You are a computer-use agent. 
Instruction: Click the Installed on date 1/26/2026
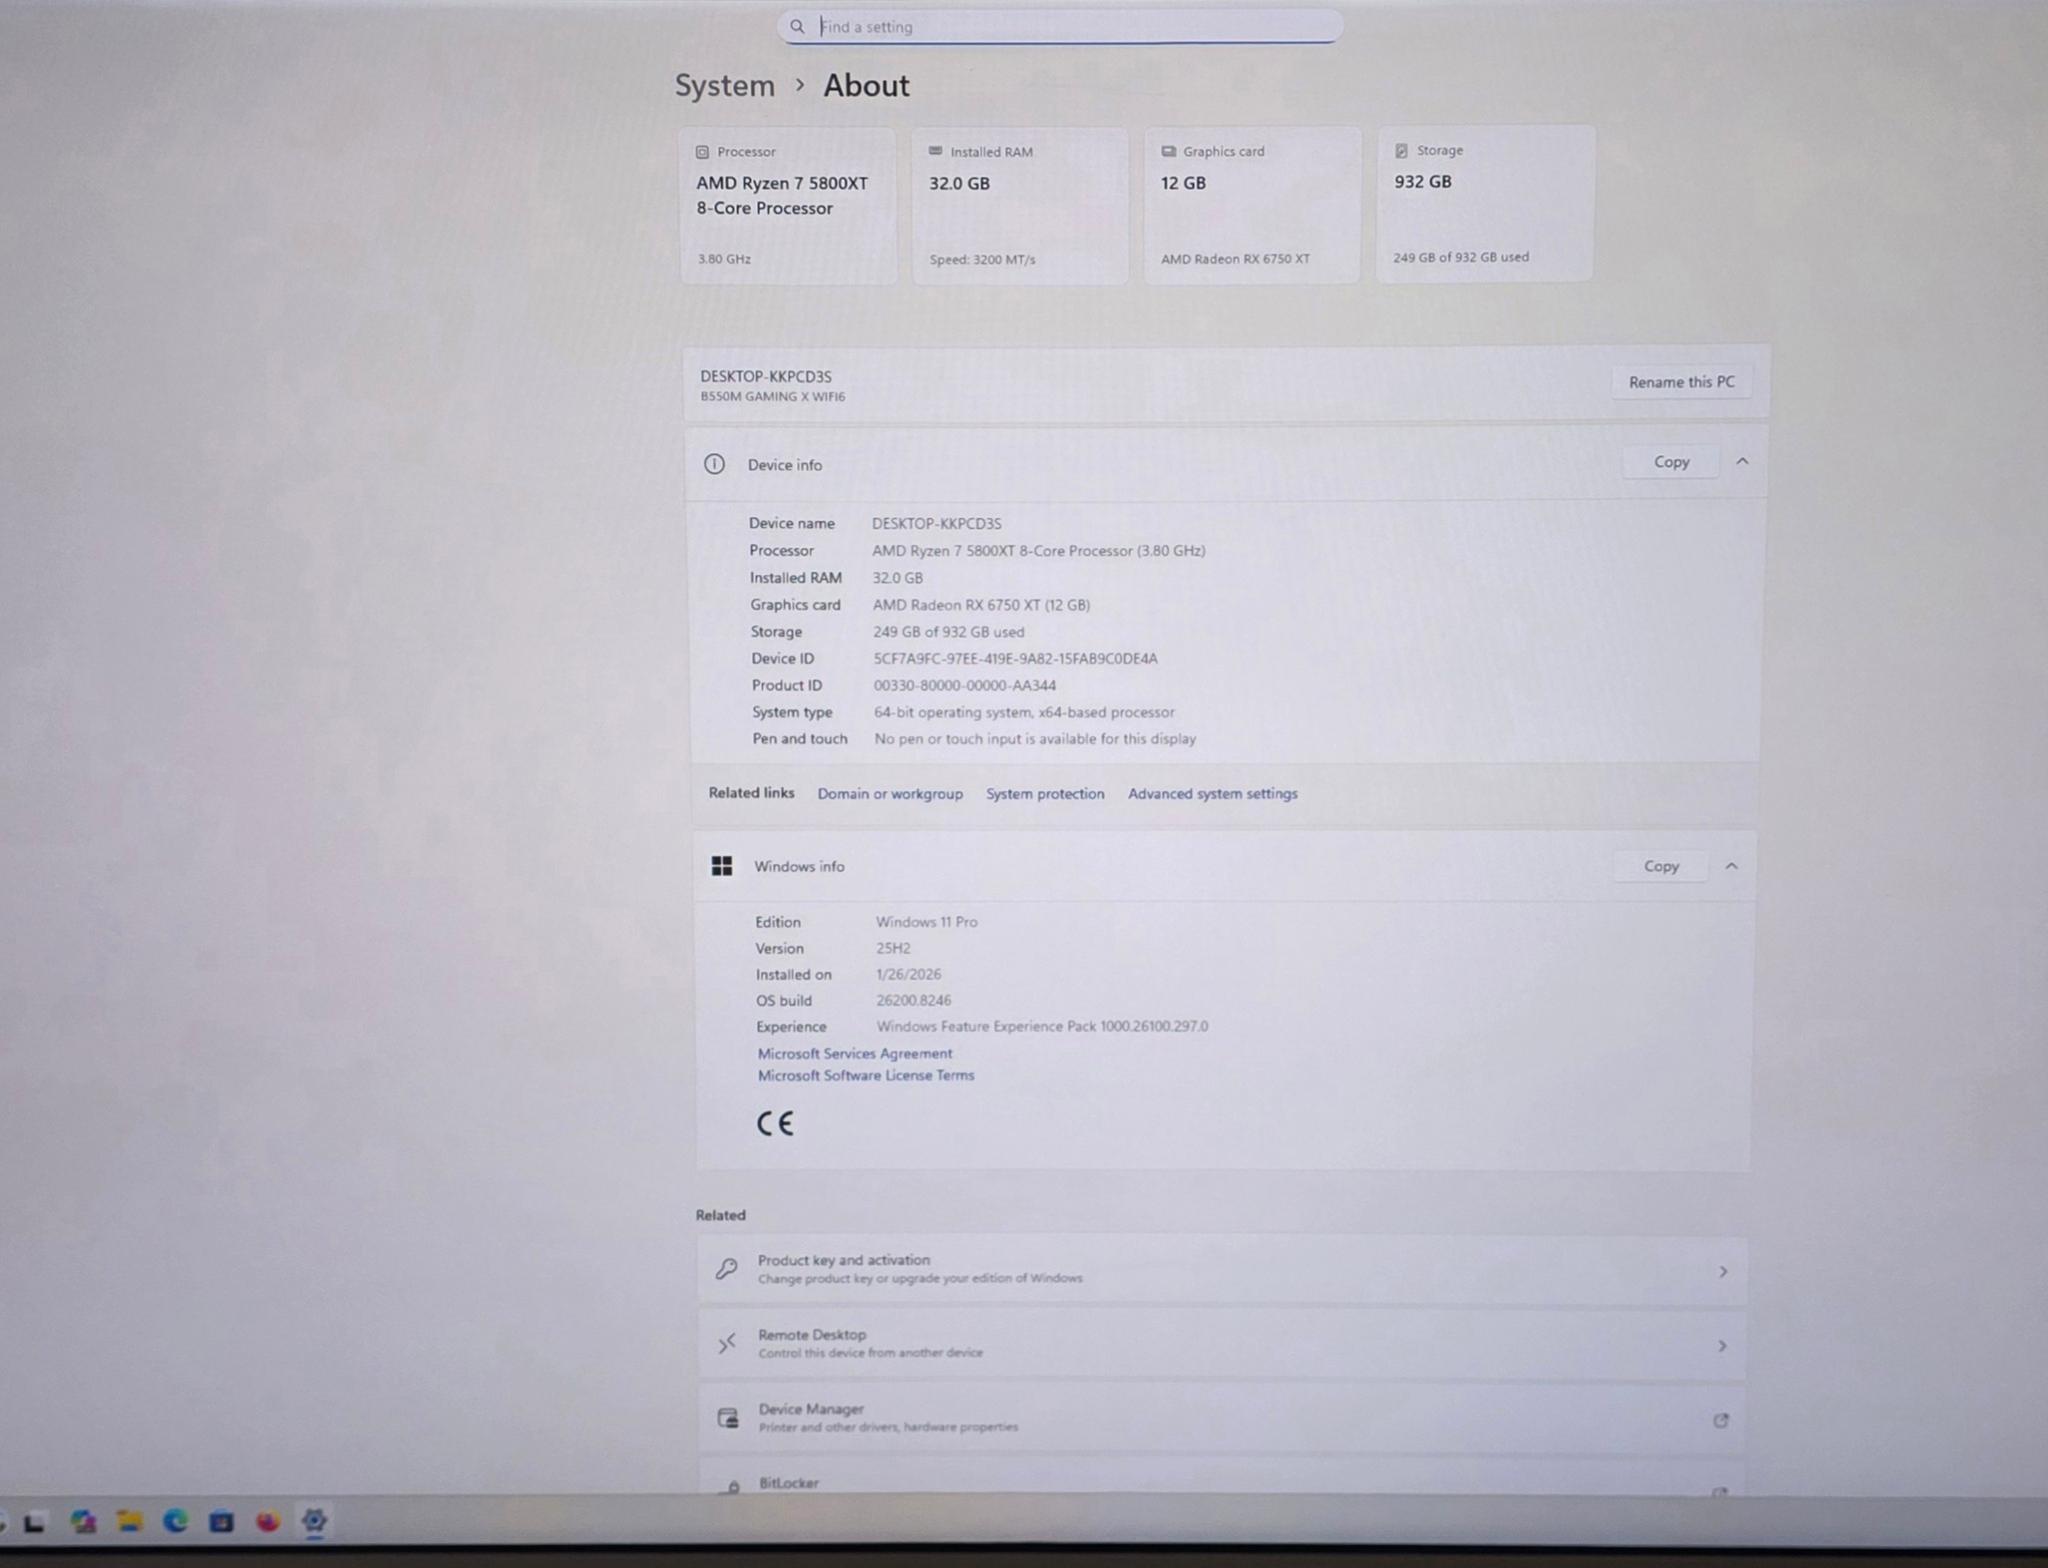click(908, 974)
